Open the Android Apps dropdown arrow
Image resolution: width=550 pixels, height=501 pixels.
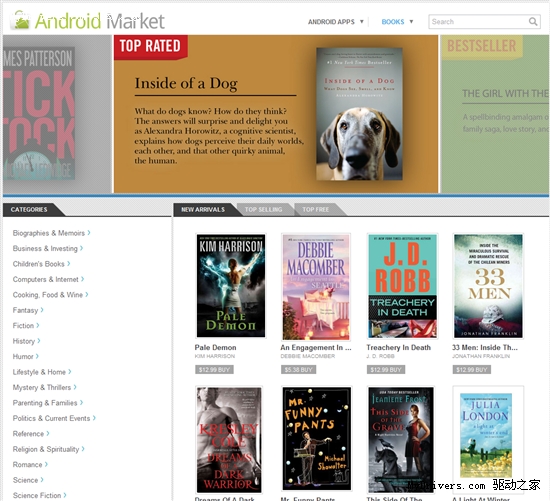pos(362,22)
